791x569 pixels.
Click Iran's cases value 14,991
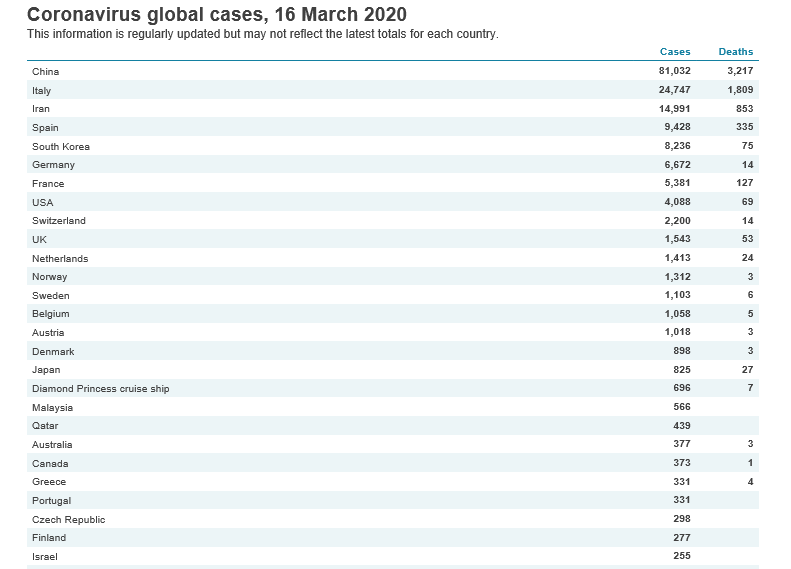(674, 108)
